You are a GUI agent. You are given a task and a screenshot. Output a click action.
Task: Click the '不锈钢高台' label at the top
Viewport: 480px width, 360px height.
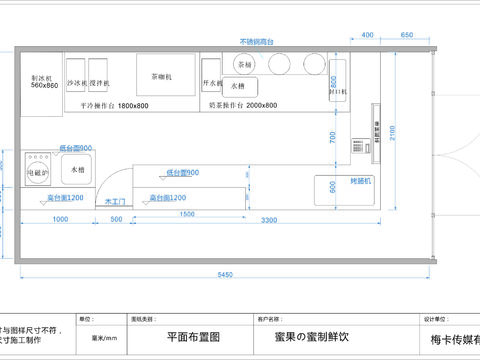(x=257, y=42)
